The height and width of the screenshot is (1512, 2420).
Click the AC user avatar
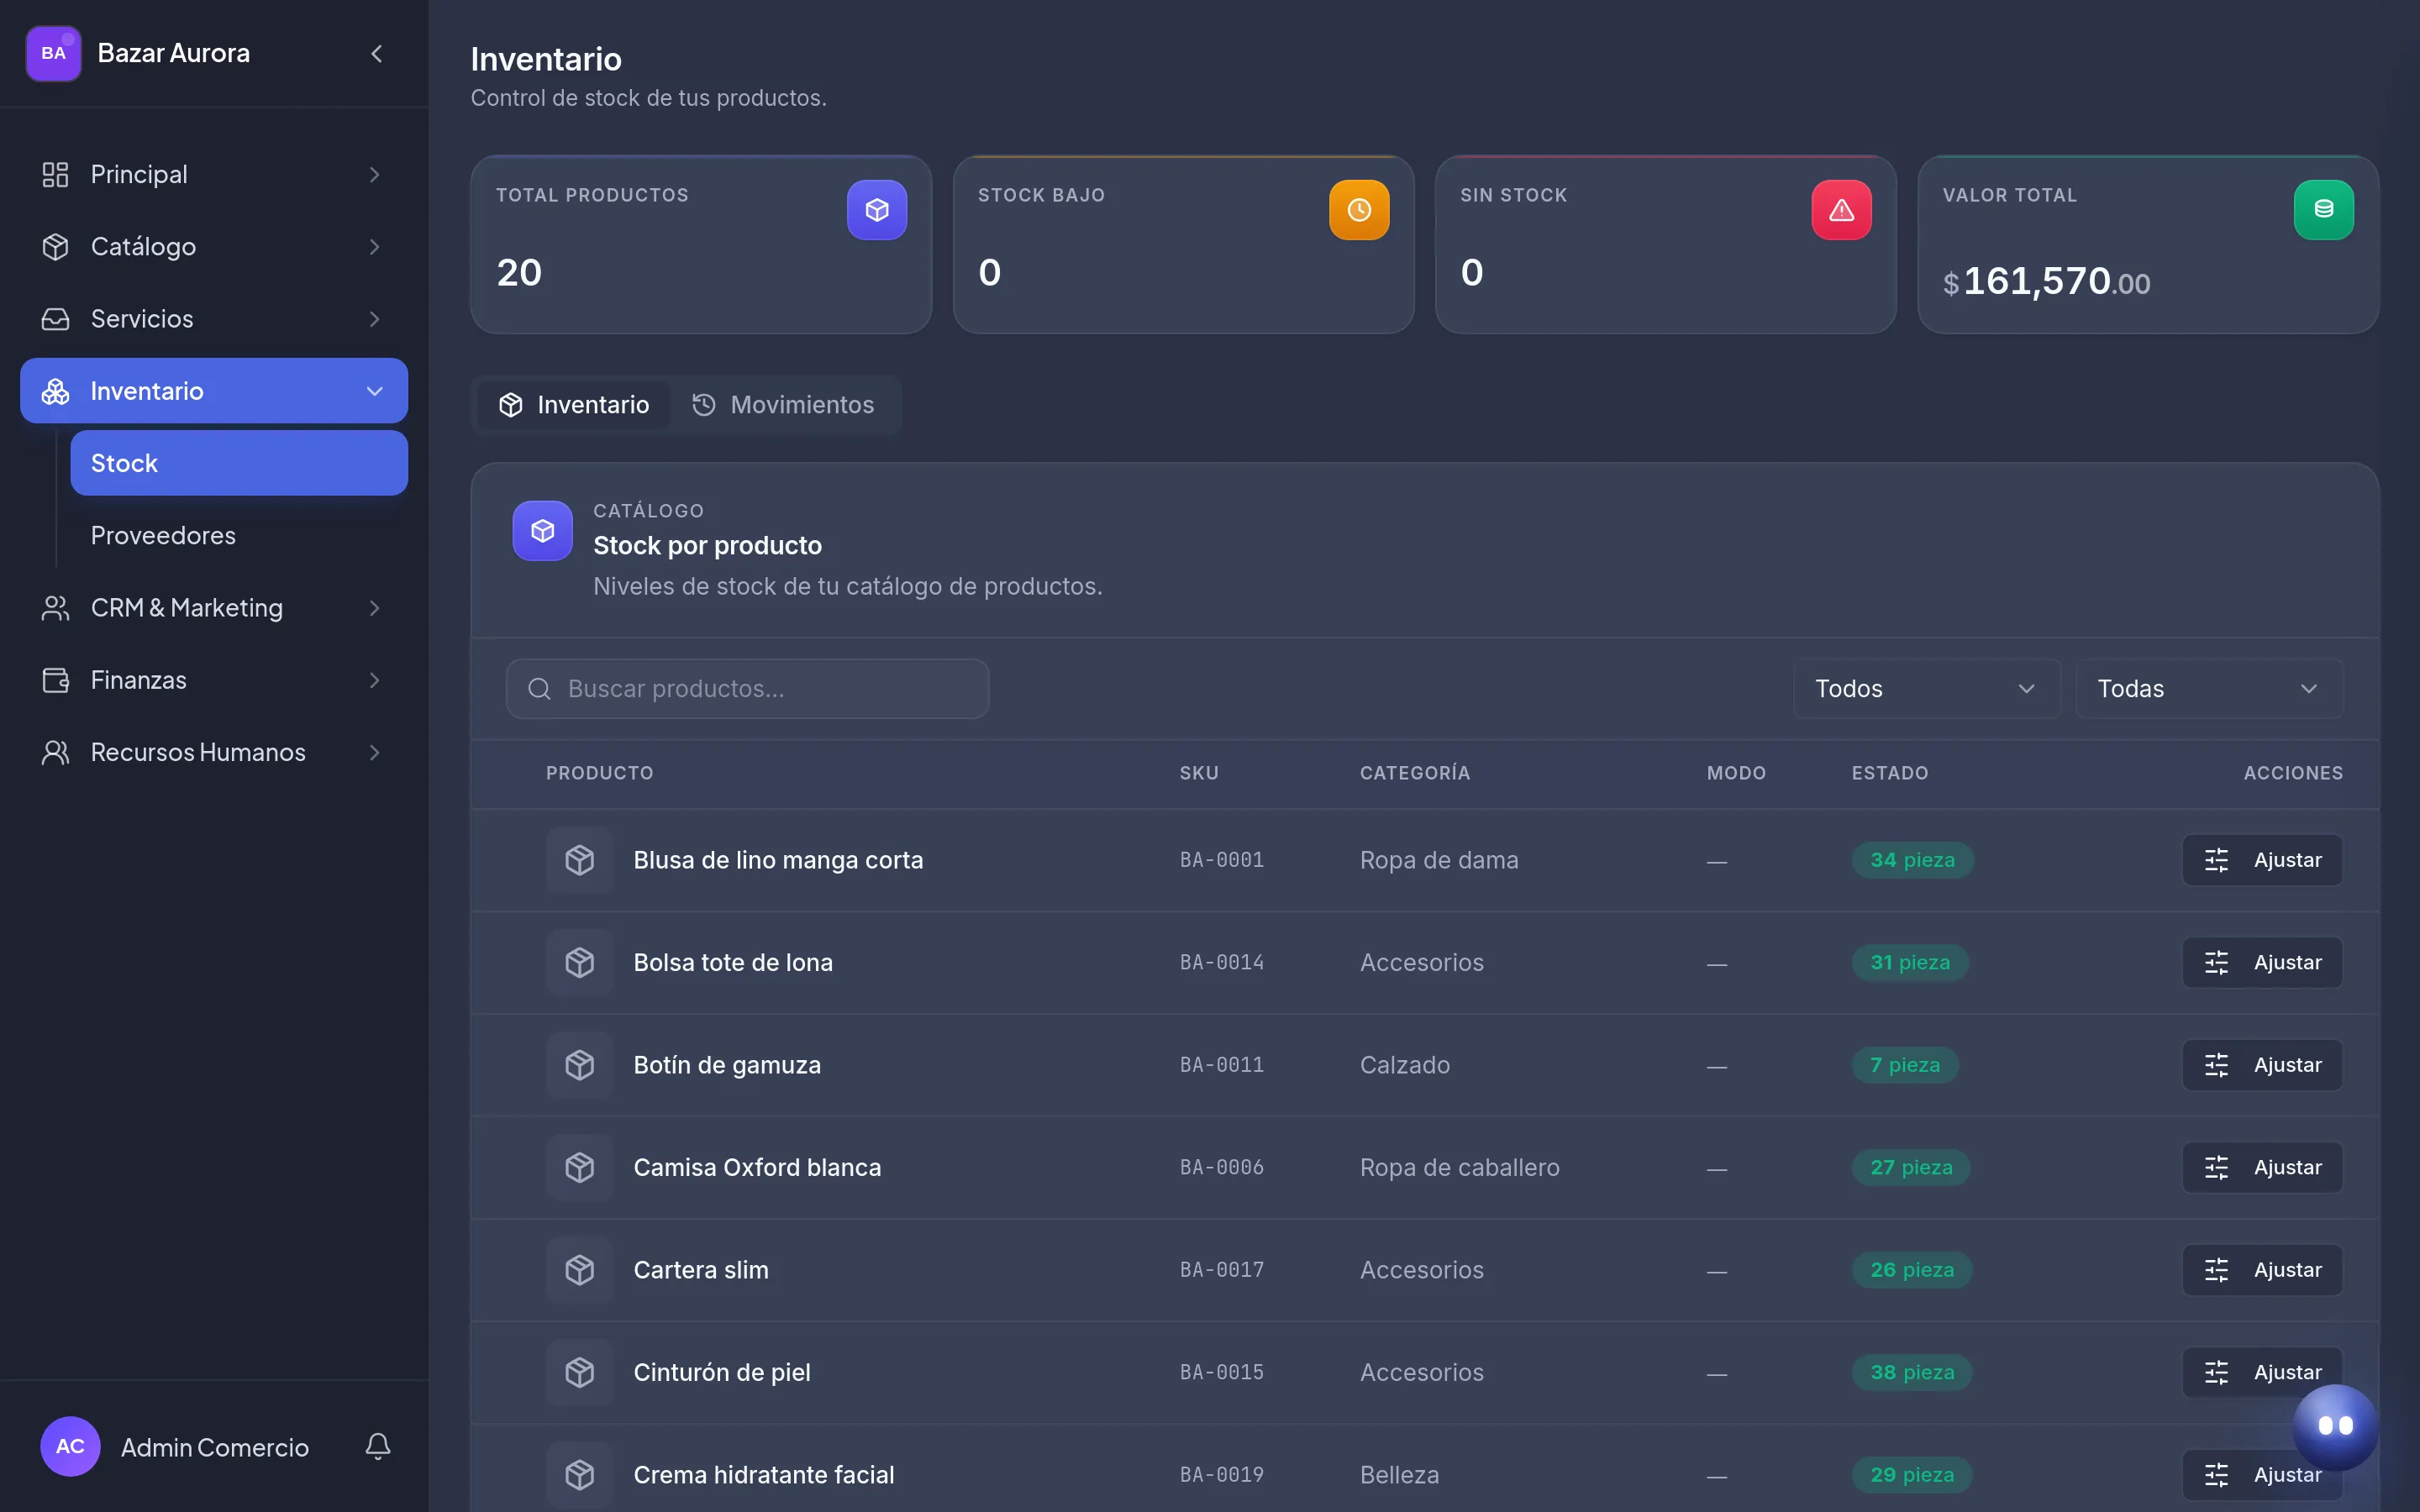click(70, 1446)
